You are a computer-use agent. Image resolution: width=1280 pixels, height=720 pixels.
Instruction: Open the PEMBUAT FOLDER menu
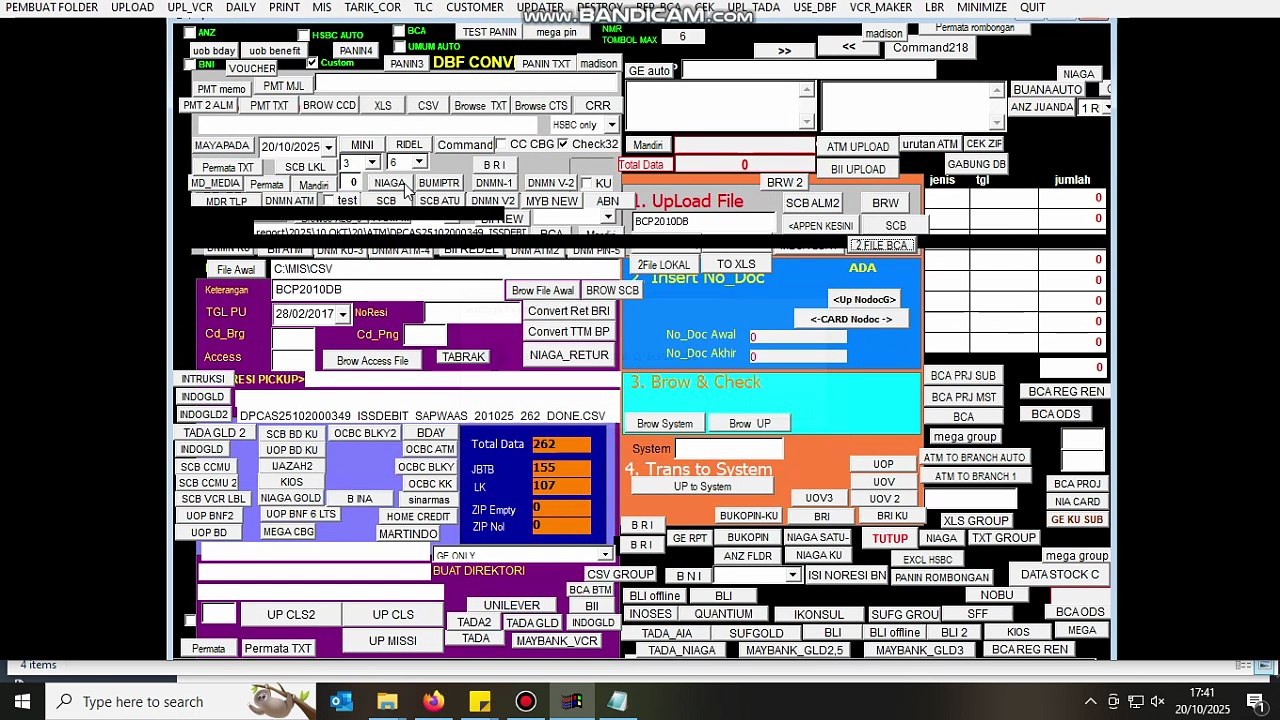pyautogui.click(x=52, y=7)
